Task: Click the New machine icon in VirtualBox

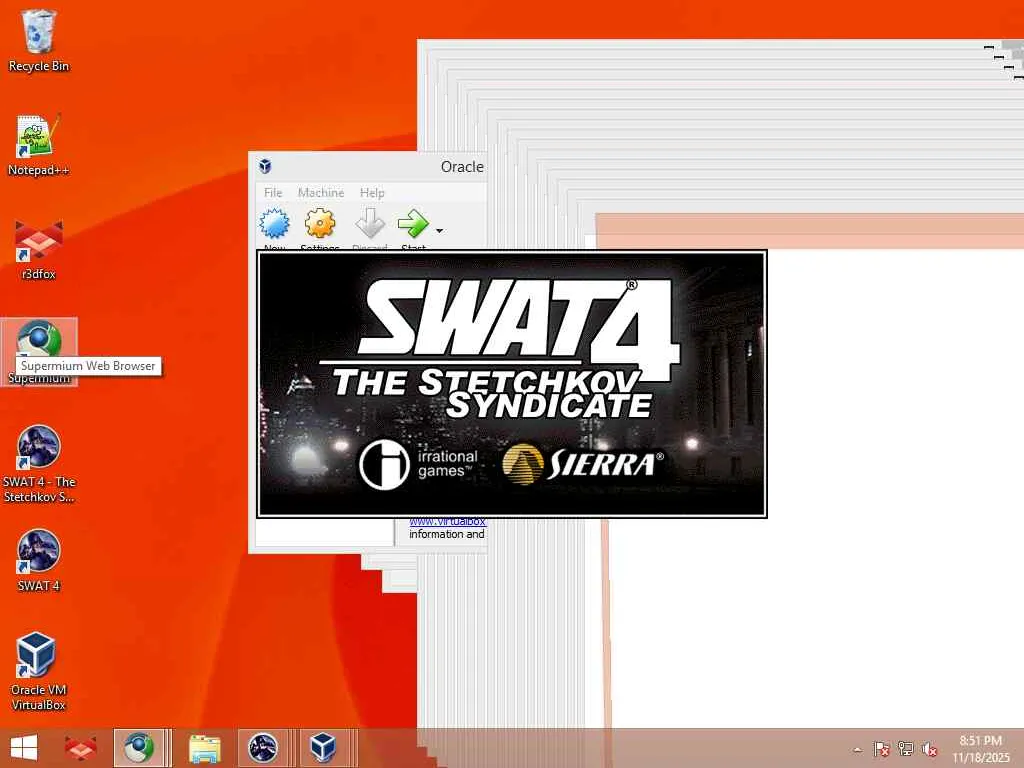Action: pyautogui.click(x=274, y=224)
